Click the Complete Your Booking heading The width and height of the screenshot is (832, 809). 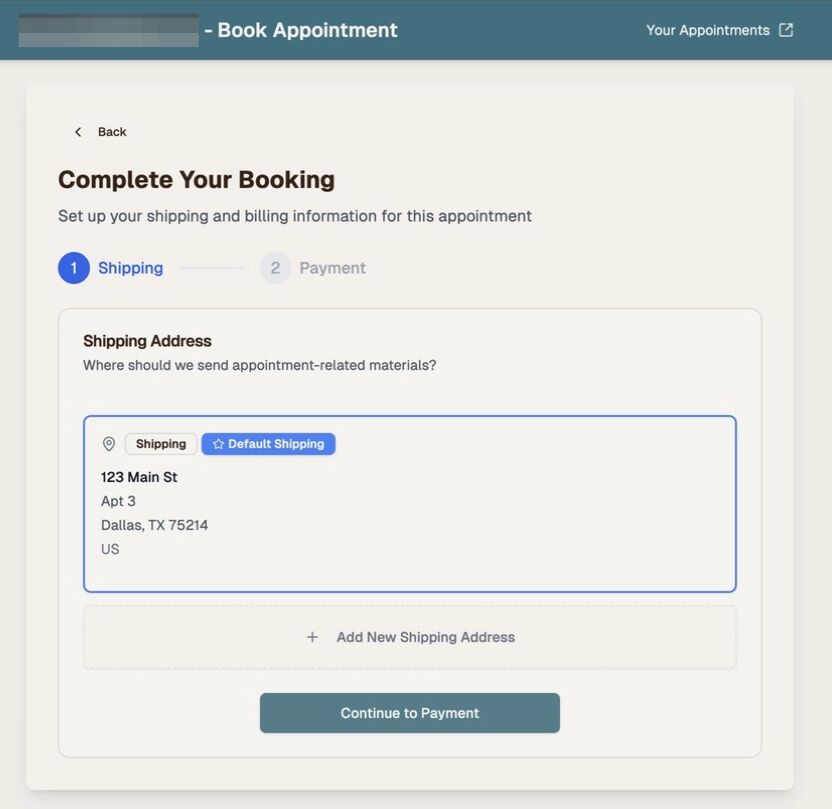click(196, 180)
